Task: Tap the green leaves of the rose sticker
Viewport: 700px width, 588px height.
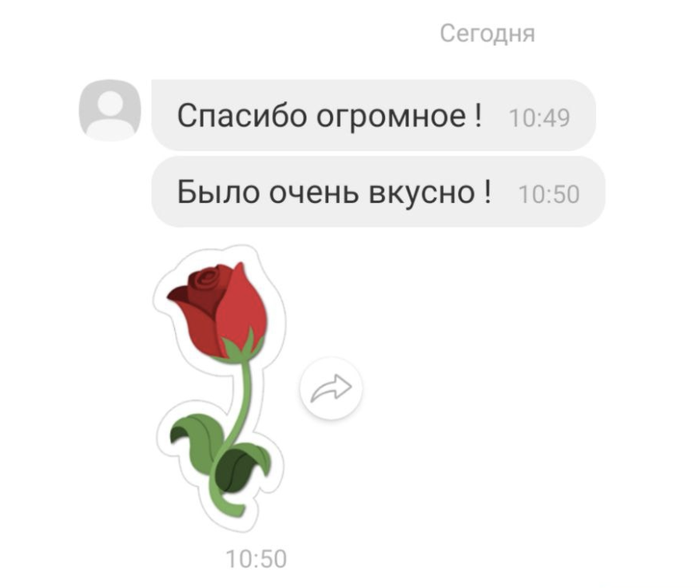Action: click(x=220, y=451)
